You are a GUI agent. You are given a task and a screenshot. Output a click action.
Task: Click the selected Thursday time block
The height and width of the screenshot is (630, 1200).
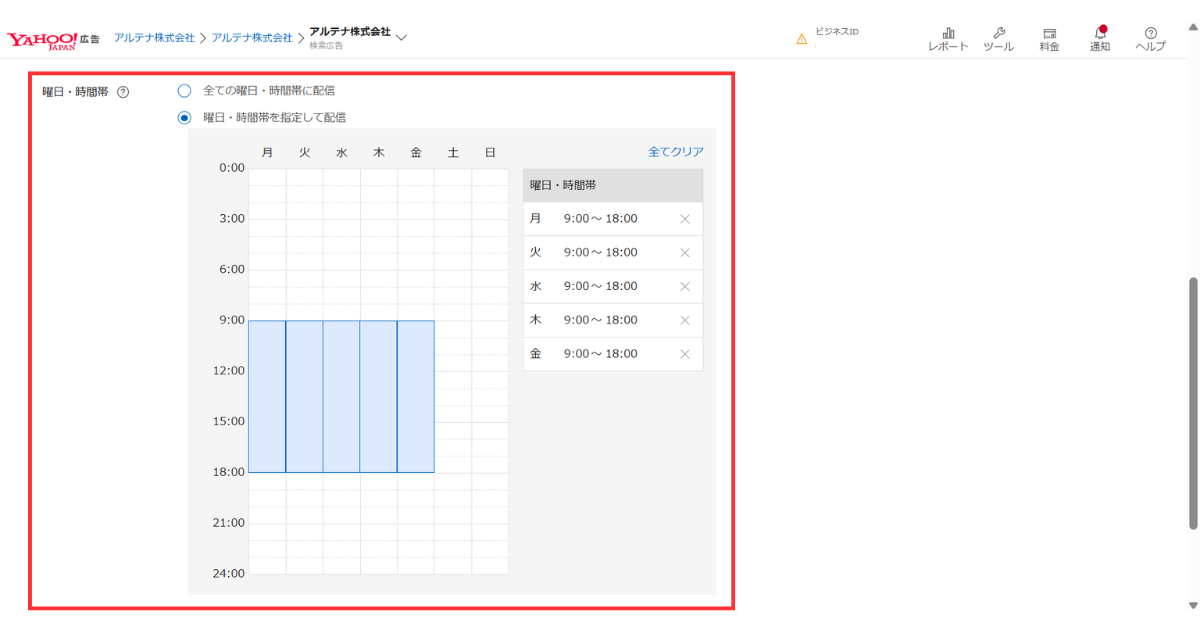378,396
